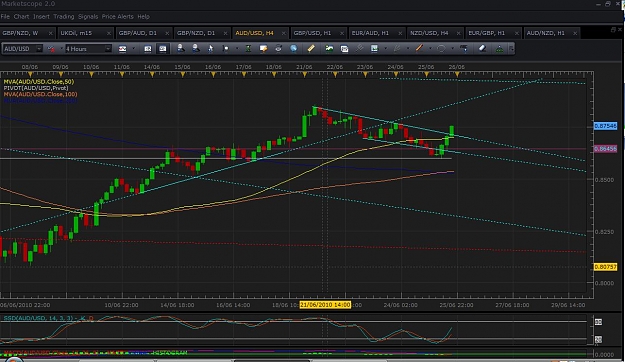The image size is (625, 362).
Task: Click the yellow day marker under 15/06
Action: pyautogui.click(x=183, y=74)
